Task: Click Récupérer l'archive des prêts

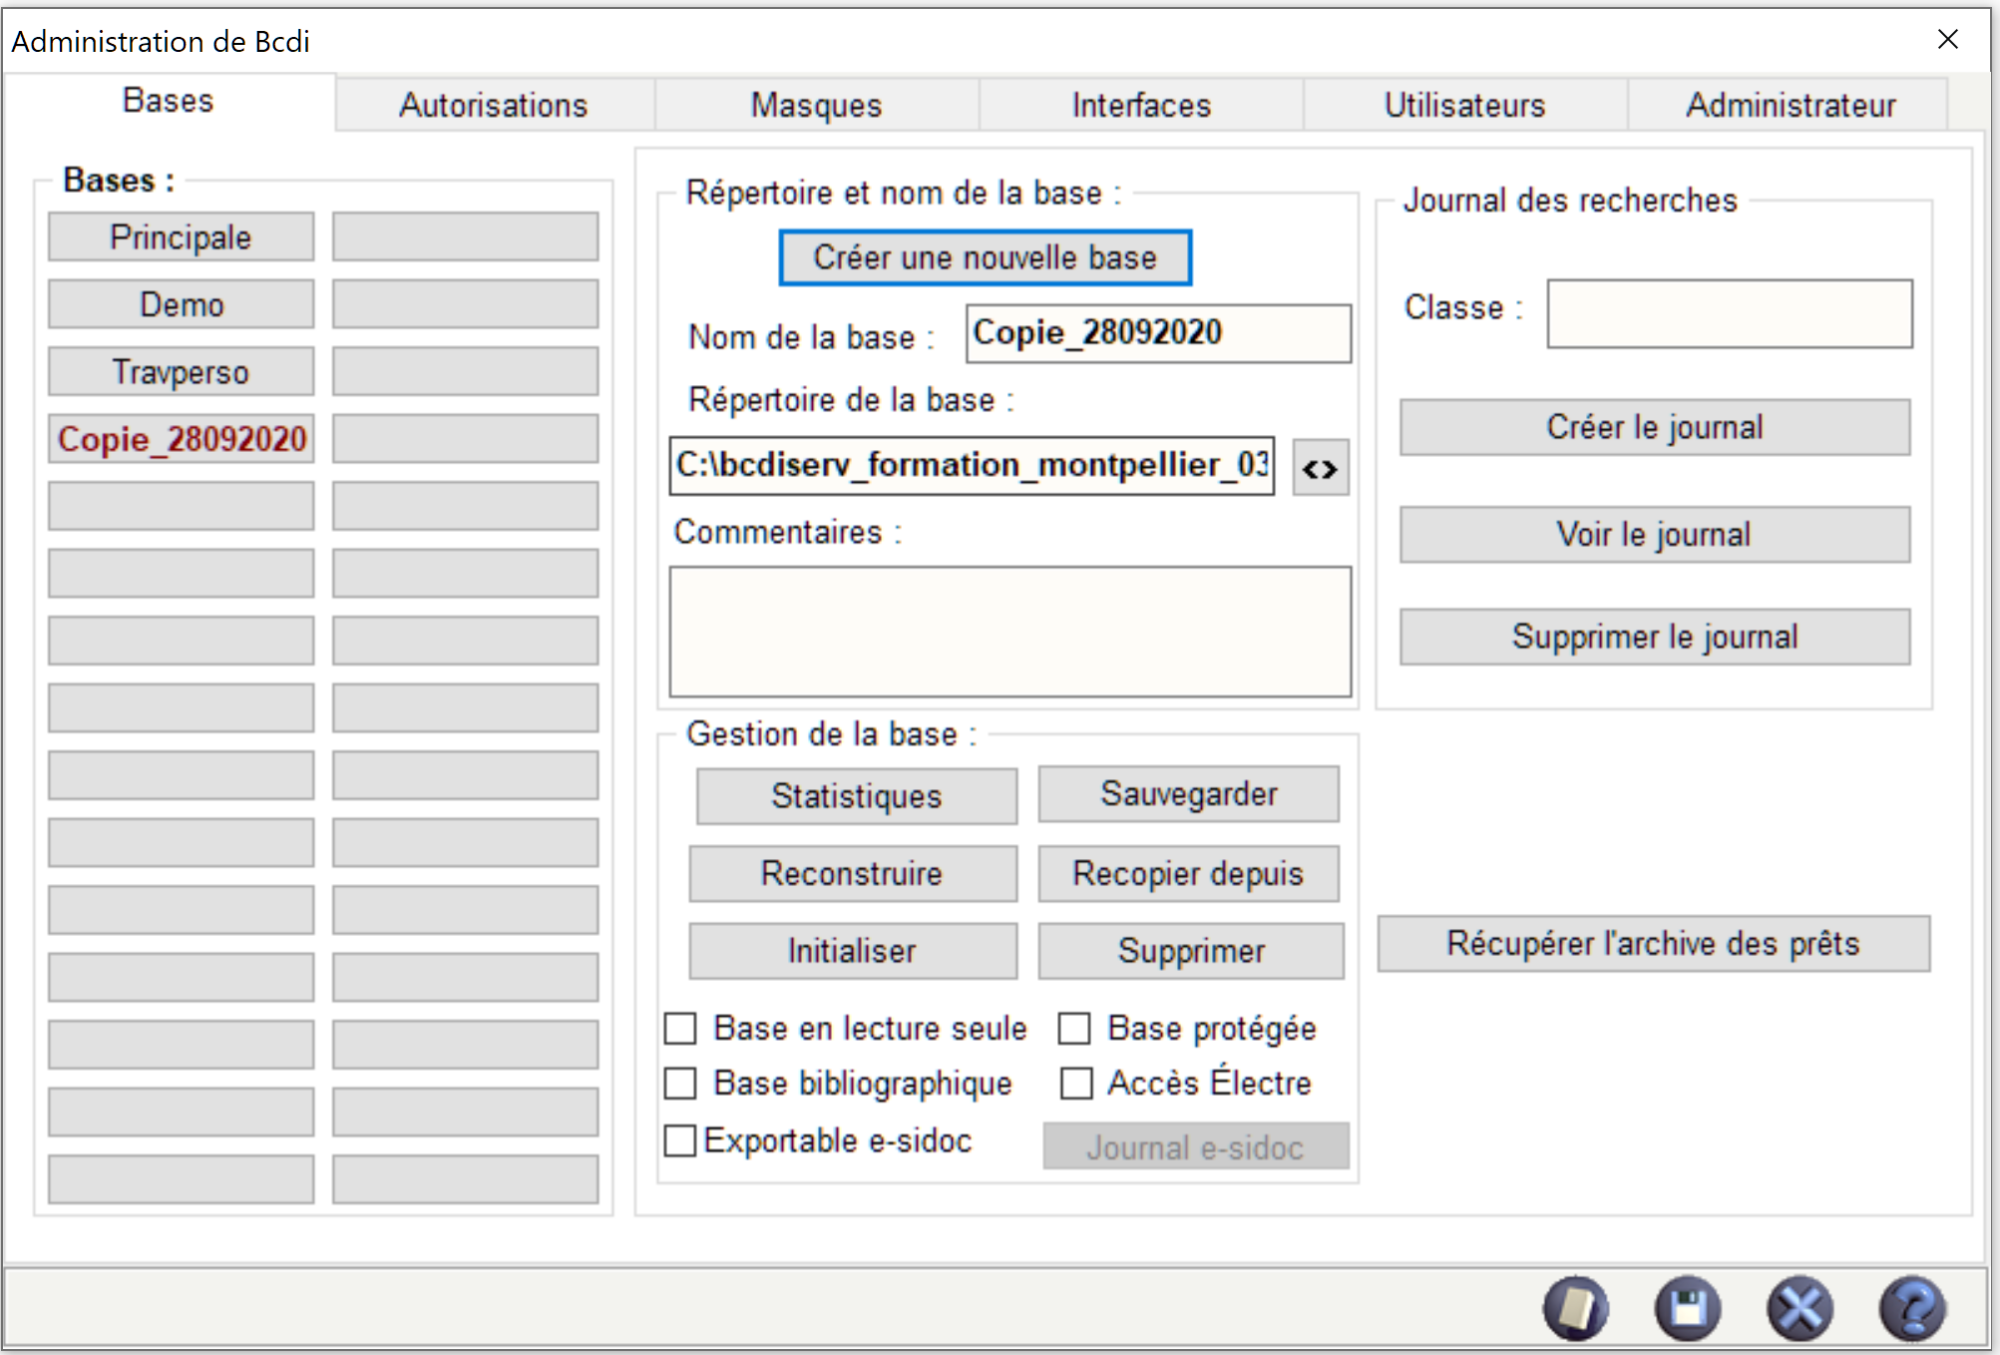Action: click(1654, 944)
